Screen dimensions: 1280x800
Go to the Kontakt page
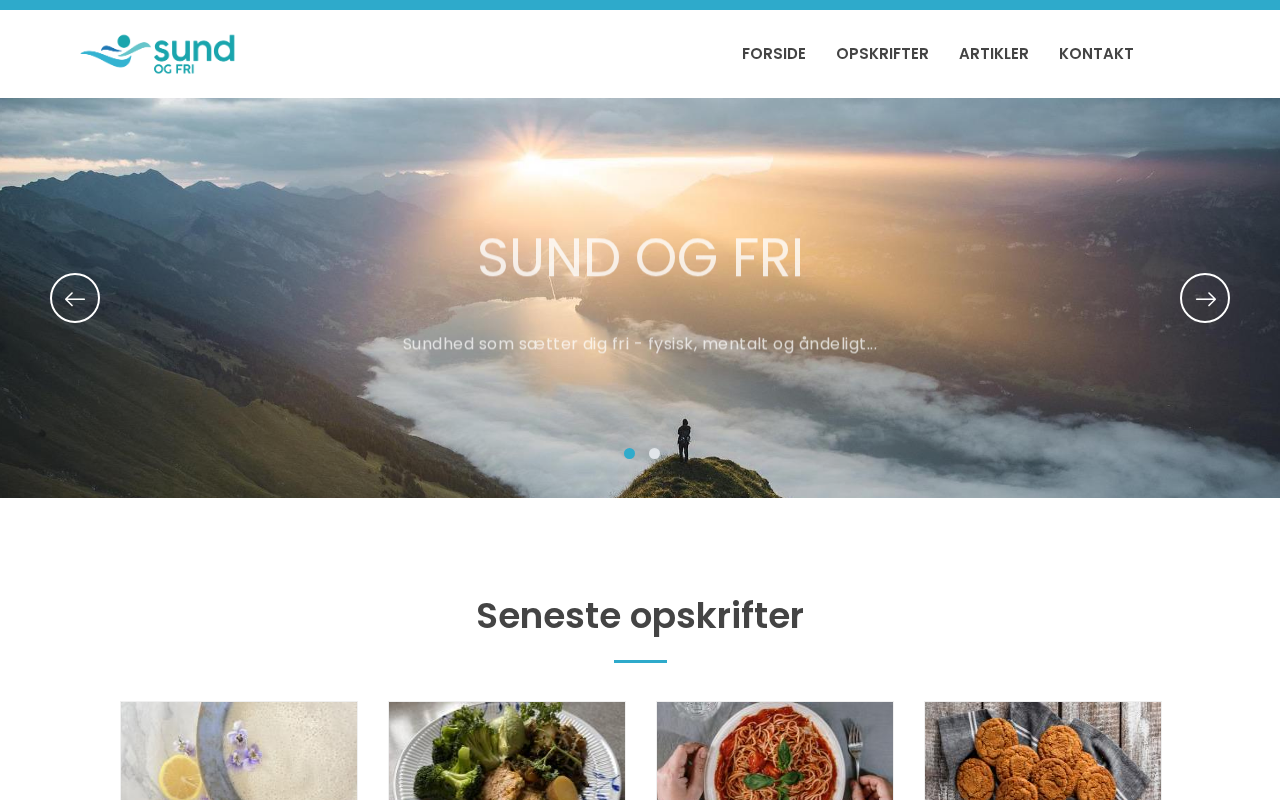tap(1096, 54)
